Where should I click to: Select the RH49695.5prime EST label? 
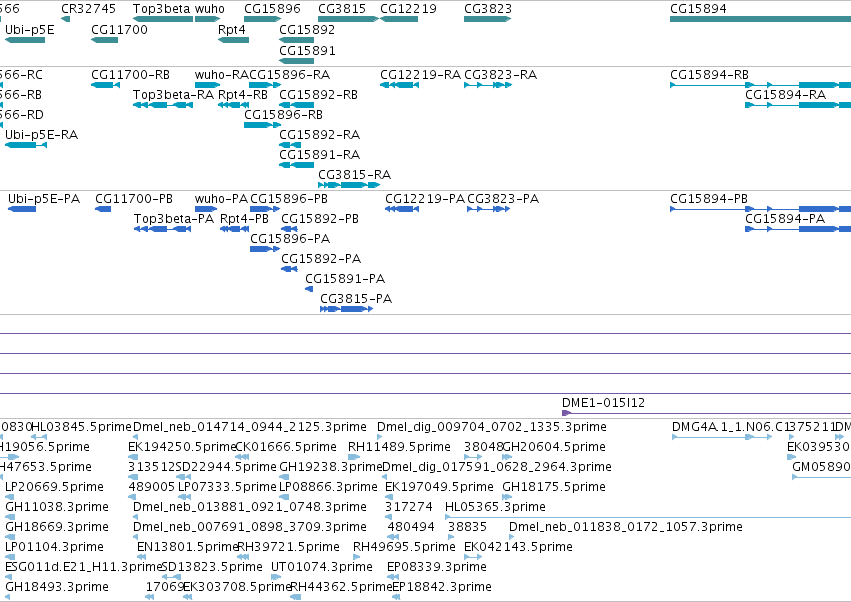click(404, 547)
